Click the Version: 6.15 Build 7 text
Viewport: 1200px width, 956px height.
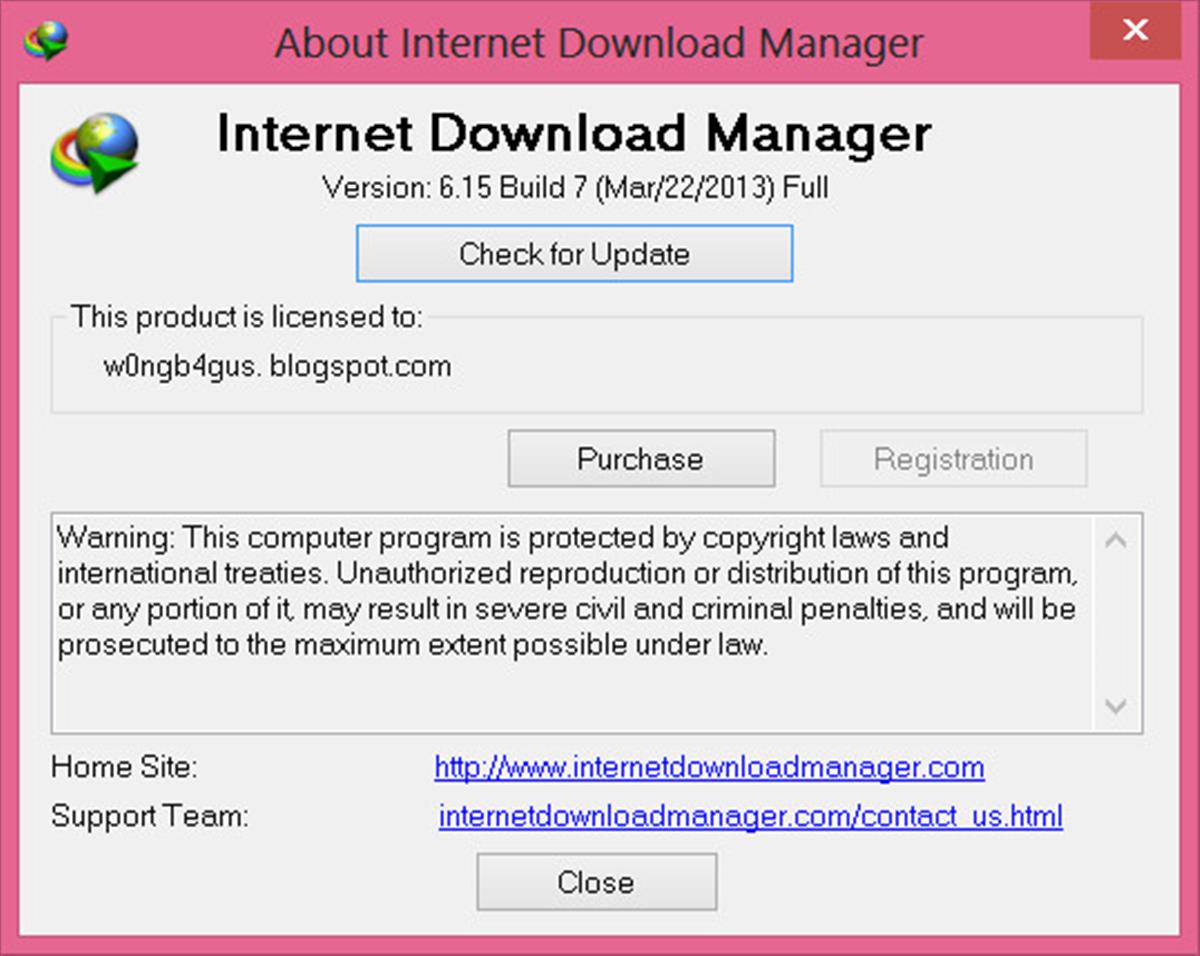click(575, 187)
